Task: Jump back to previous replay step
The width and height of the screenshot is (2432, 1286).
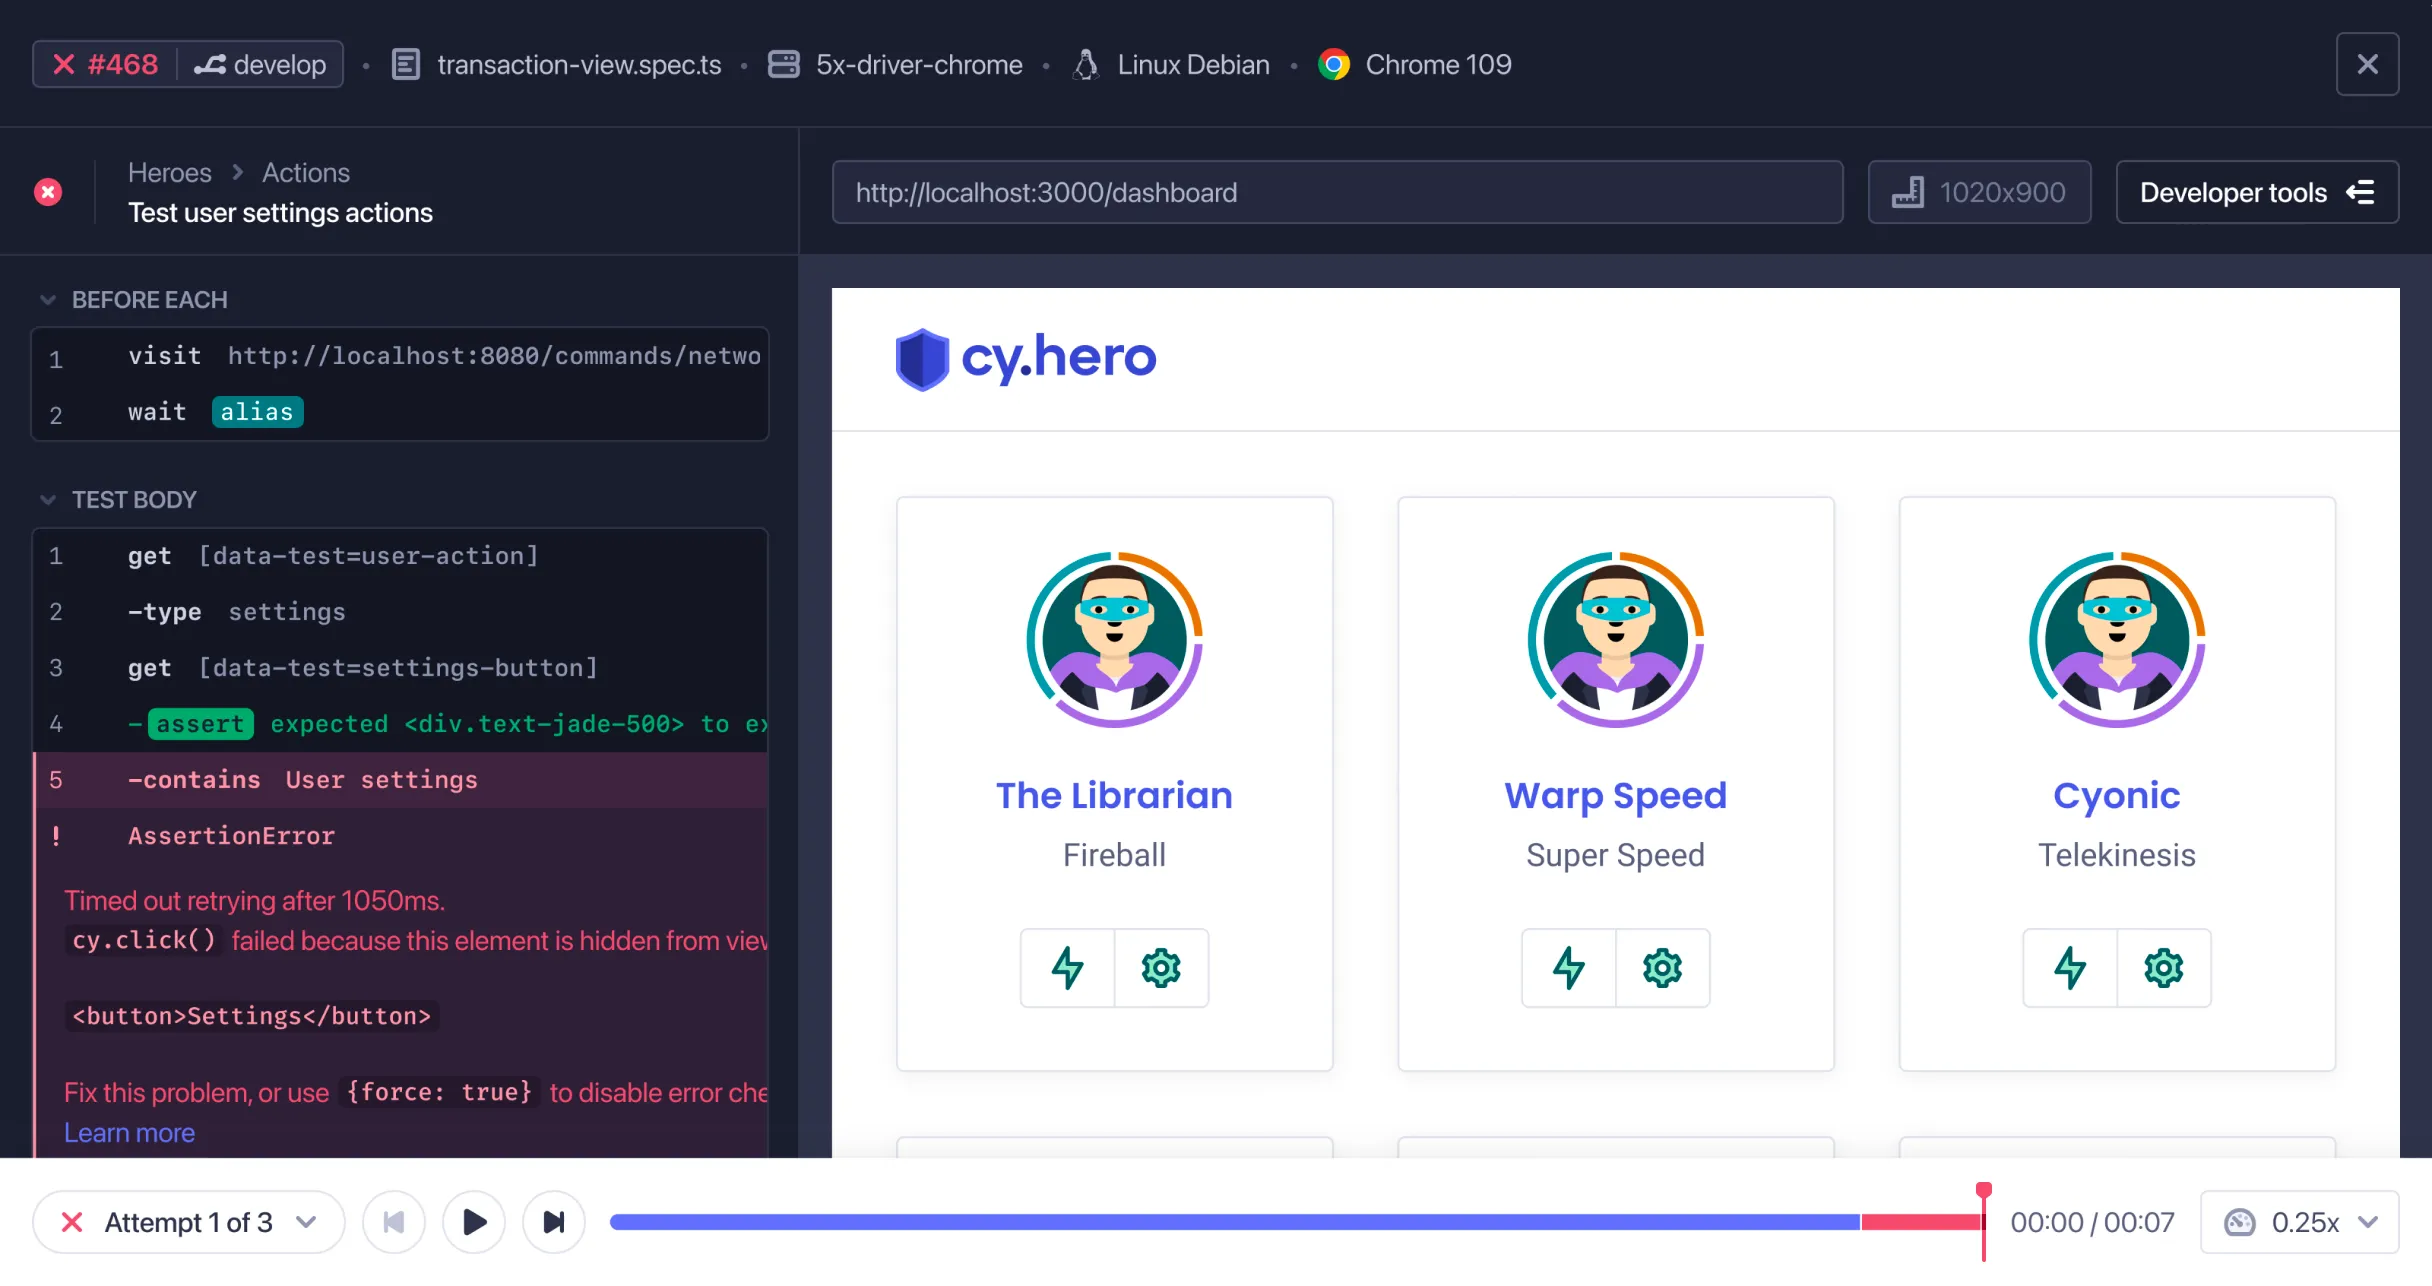Action: tap(394, 1221)
